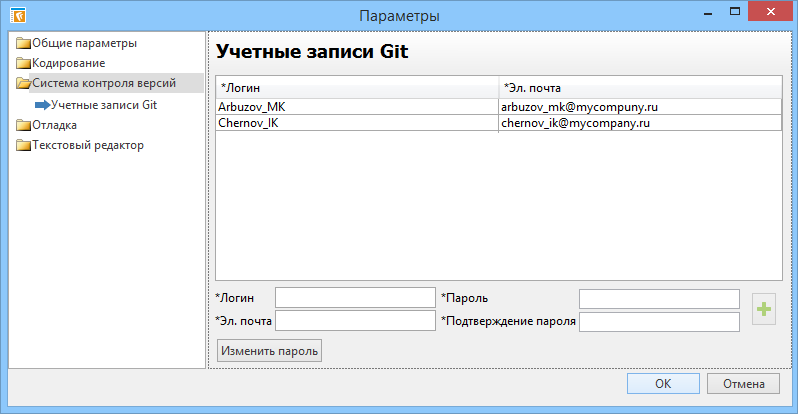Click the Отладка folder icon
798x414 pixels.
[x=23, y=126]
